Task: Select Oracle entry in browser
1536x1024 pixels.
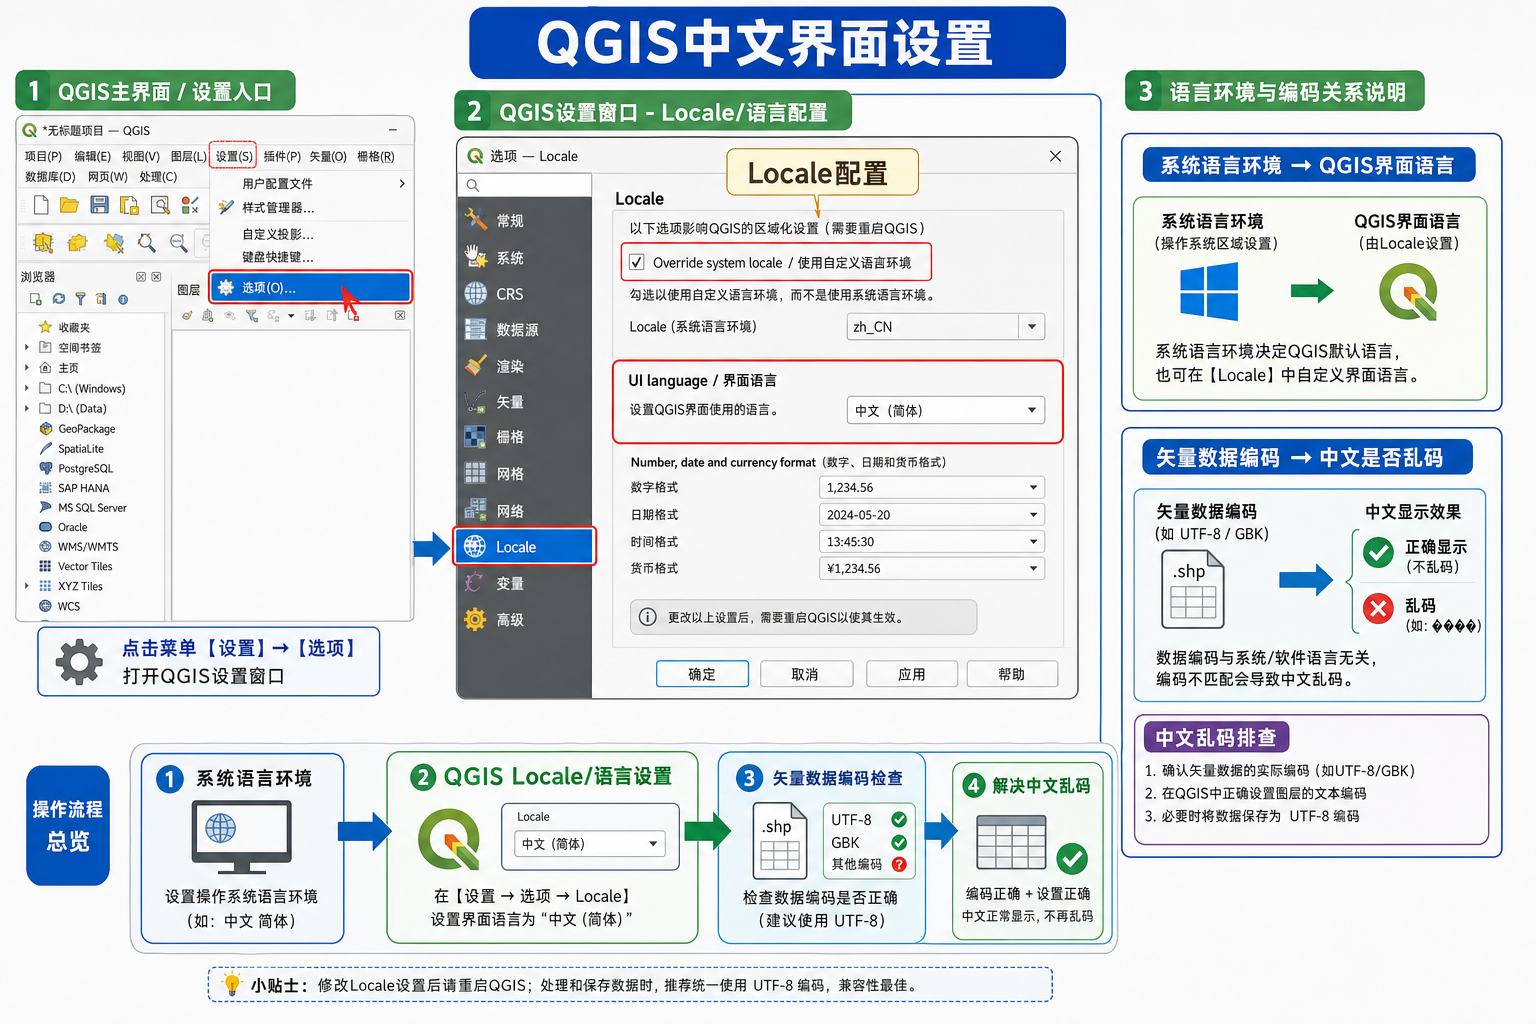Action: pyautogui.click(x=63, y=527)
